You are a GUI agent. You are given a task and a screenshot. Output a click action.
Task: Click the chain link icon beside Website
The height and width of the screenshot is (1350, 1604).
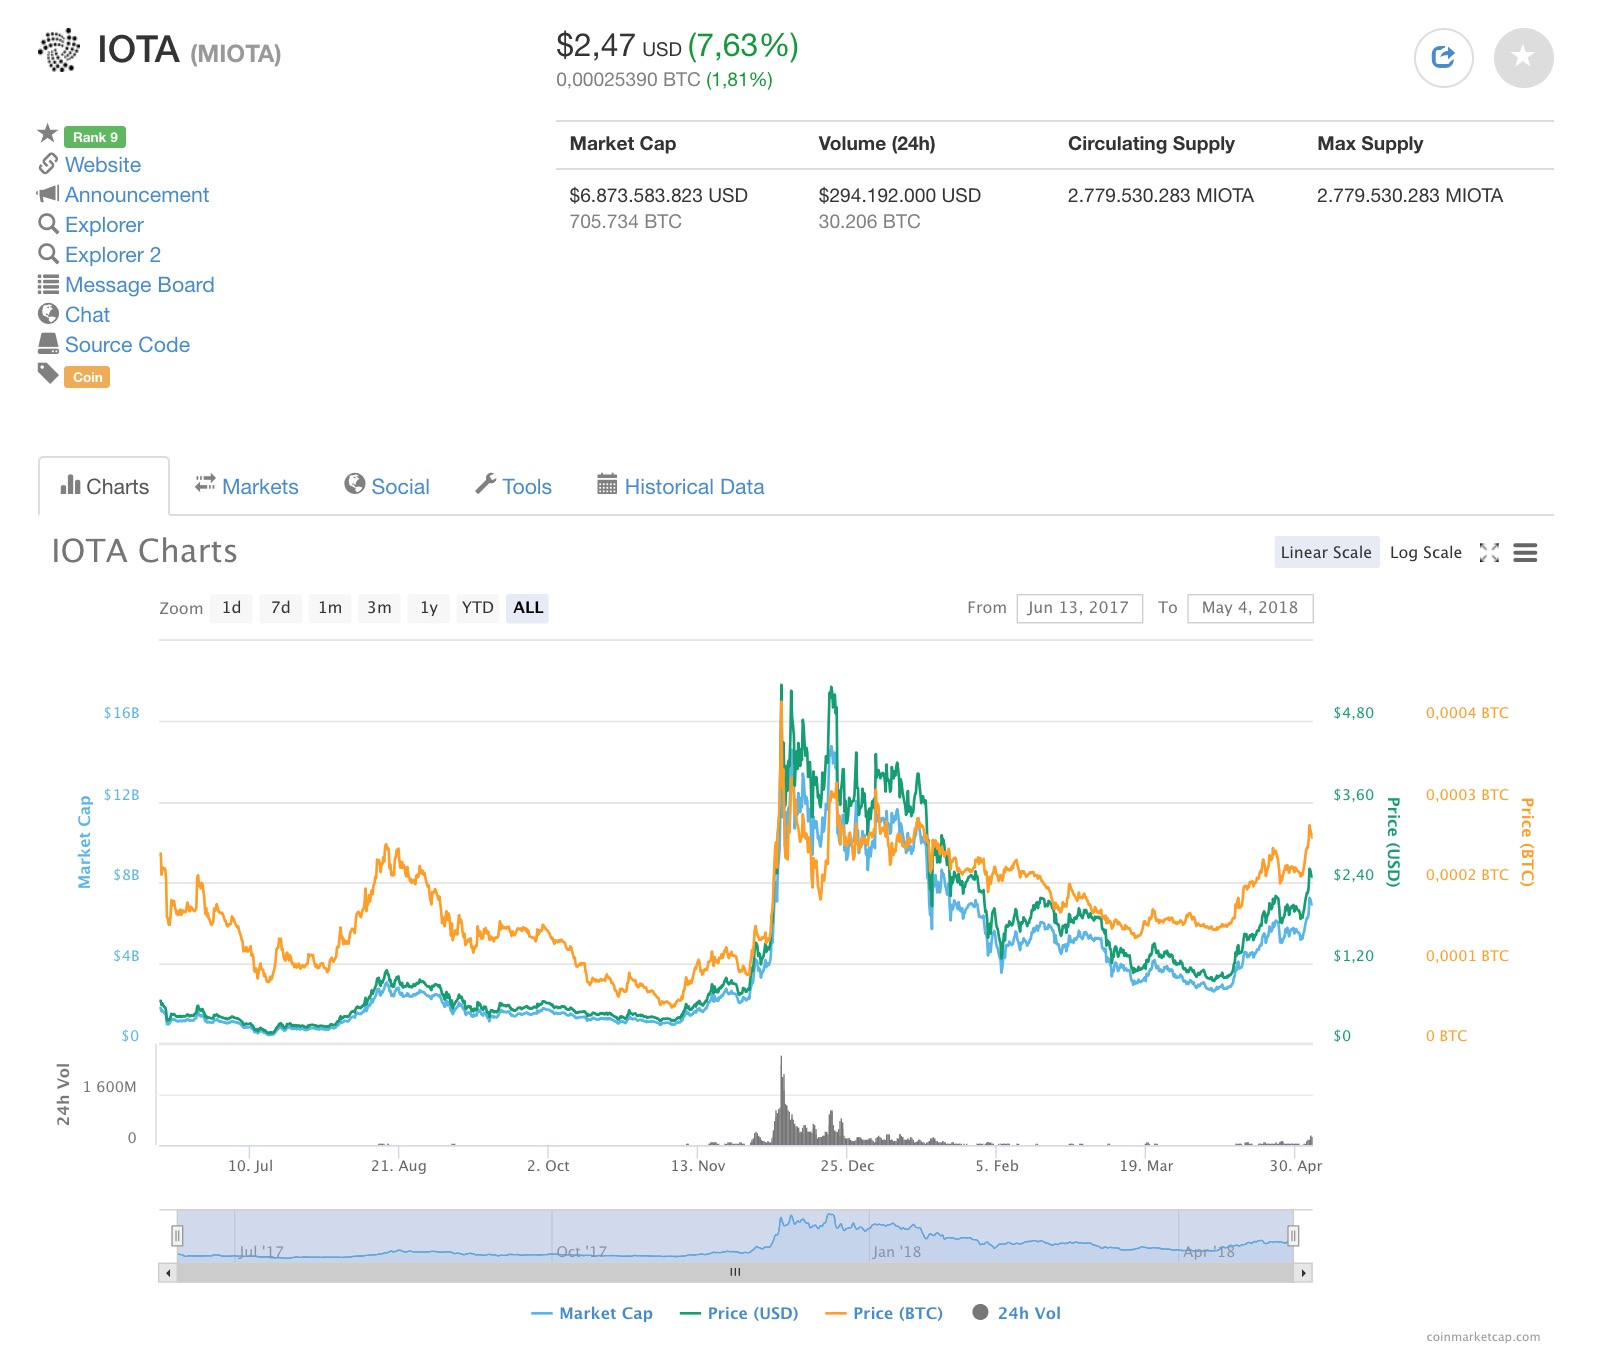pos(48,163)
